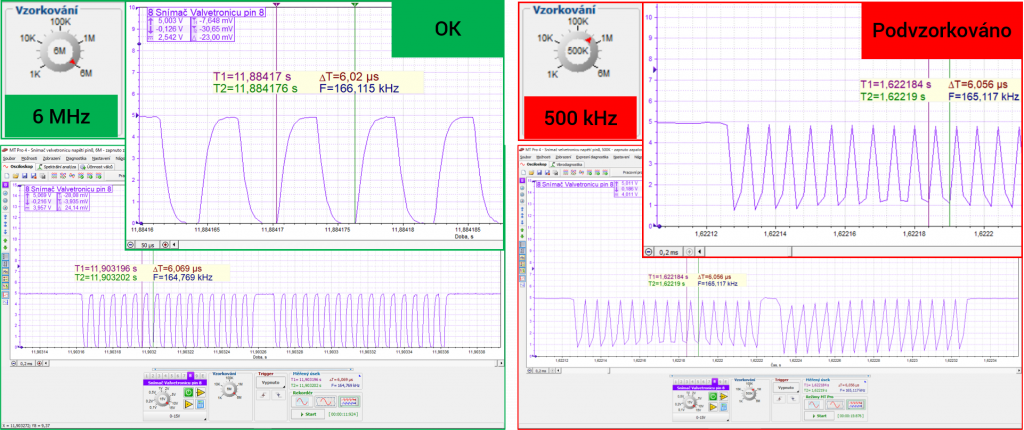The image size is (1024, 430).
Task: Click the falling edge trigger icon
Action: tap(277, 397)
